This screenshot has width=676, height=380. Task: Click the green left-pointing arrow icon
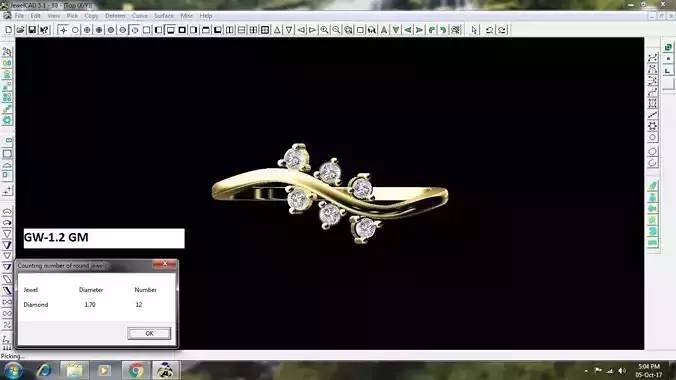(x=407, y=30)
